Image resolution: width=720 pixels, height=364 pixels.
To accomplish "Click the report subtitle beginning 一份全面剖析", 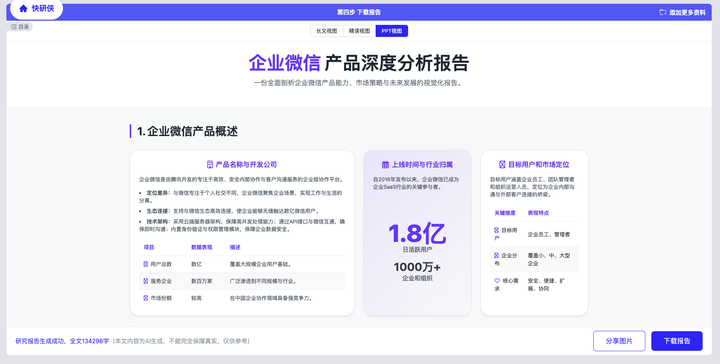I will pyautogui.click(x=358, y=83).
